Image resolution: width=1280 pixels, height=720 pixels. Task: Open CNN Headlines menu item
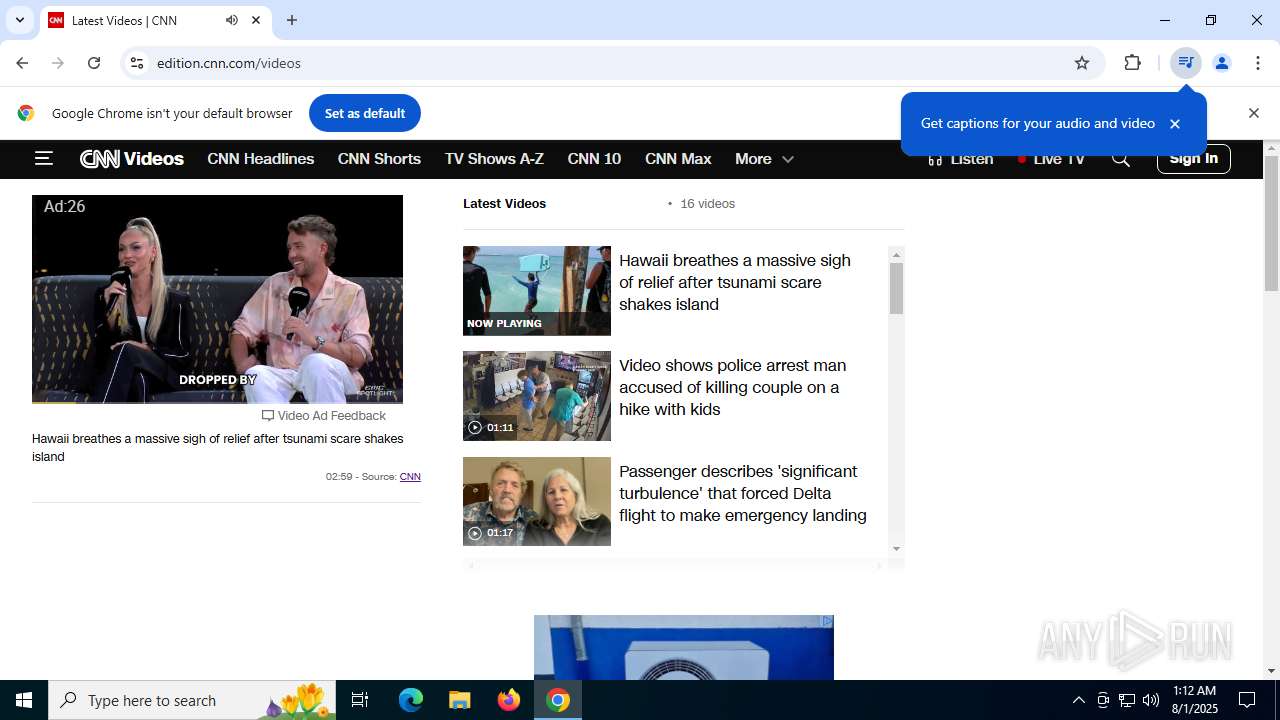coord(260,158)
